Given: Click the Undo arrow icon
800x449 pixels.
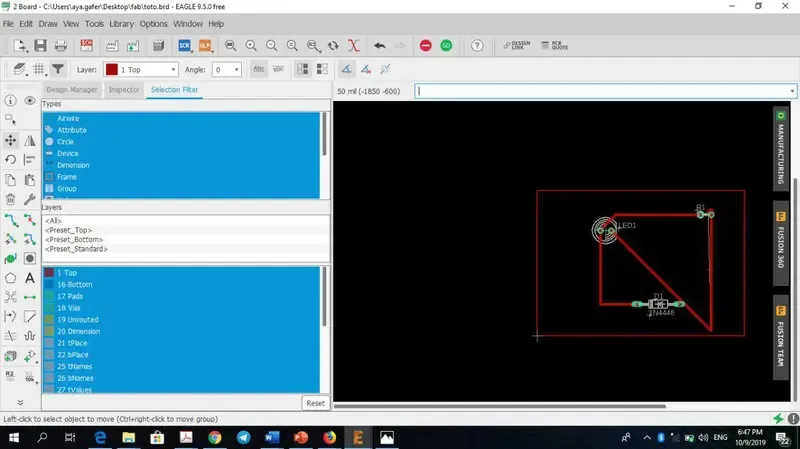Looking at the screenshot, I should [x=380, y=46].
